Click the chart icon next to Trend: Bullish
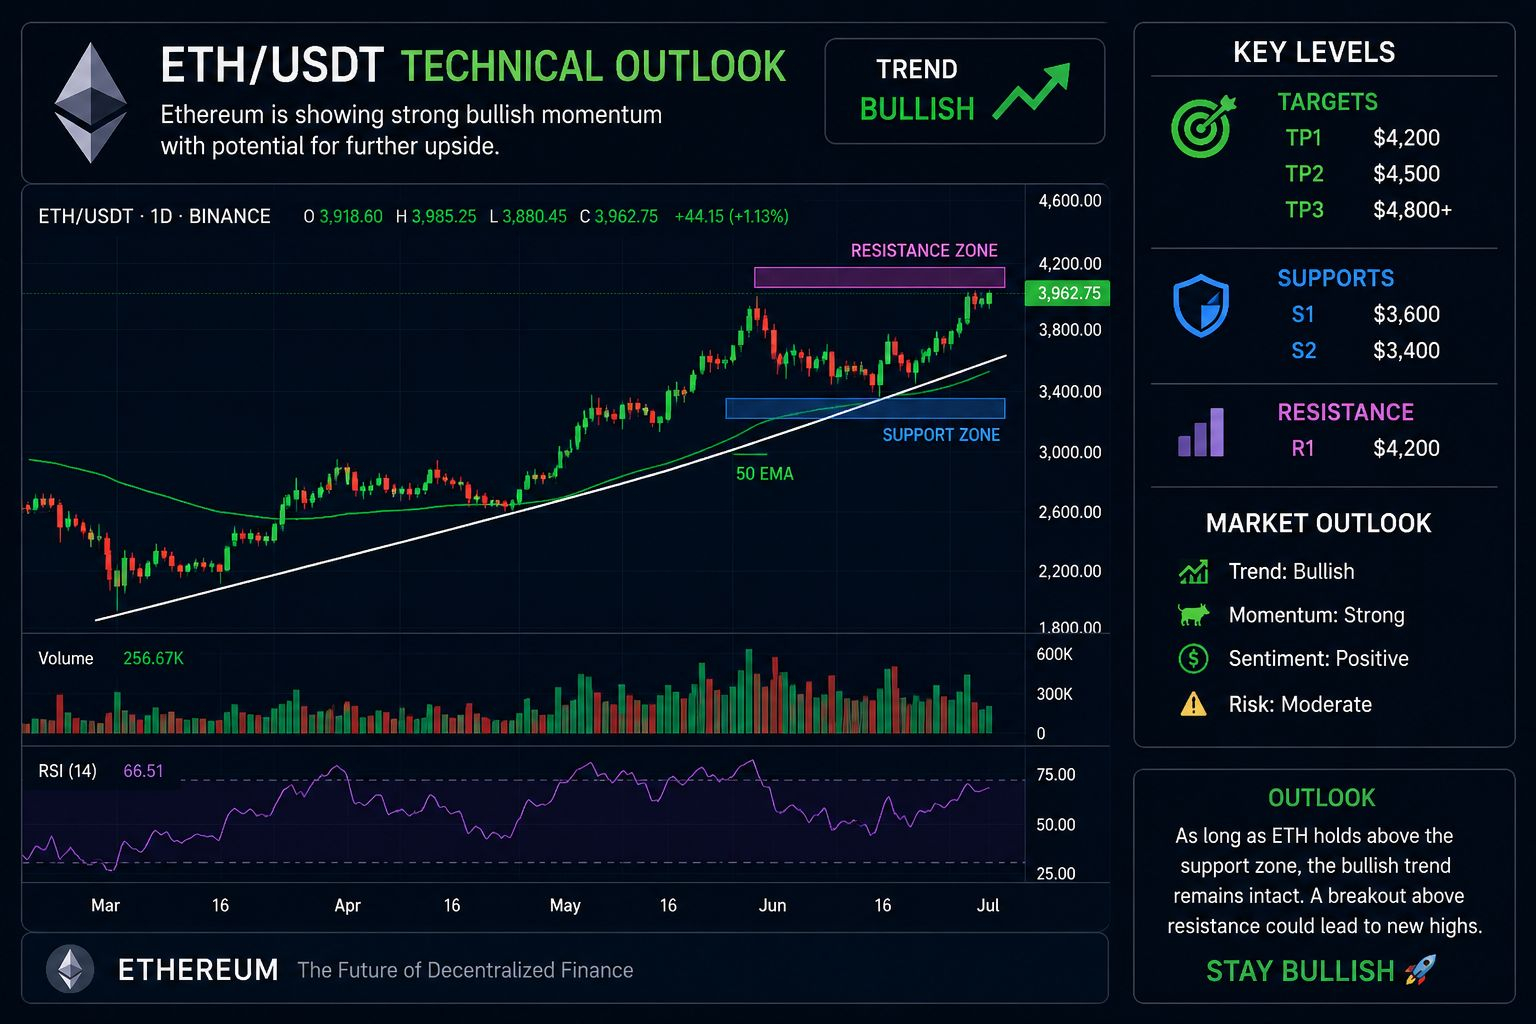This screenshot has width=1536, height=1024. (x=1193, y=572)
